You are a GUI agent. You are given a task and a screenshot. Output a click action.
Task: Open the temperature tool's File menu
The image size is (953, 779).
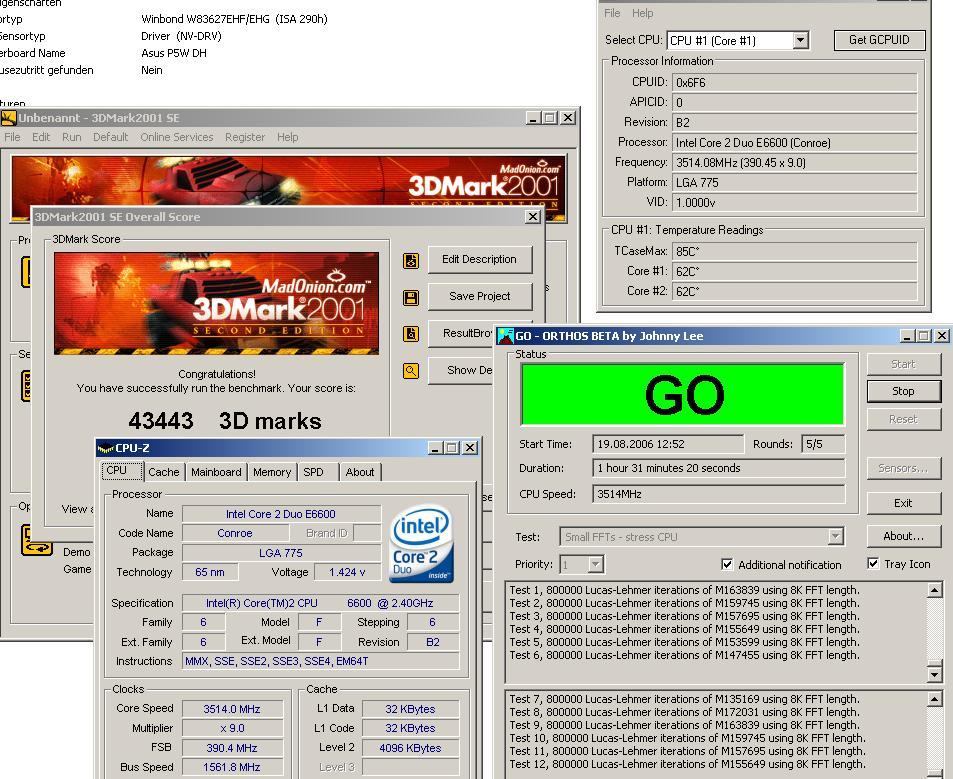coord(612,13)
